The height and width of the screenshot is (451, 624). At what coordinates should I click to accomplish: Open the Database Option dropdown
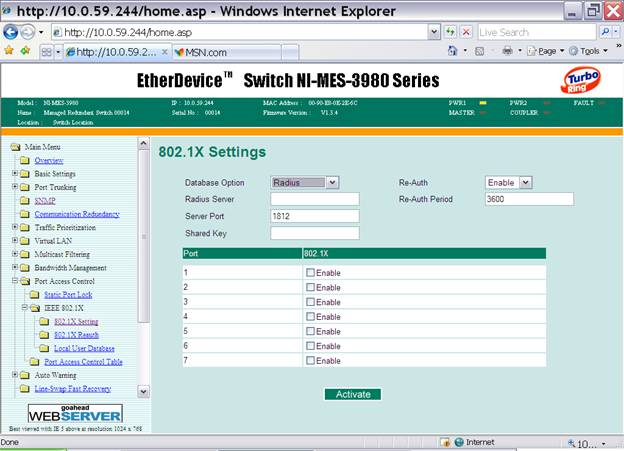(305, 182)
